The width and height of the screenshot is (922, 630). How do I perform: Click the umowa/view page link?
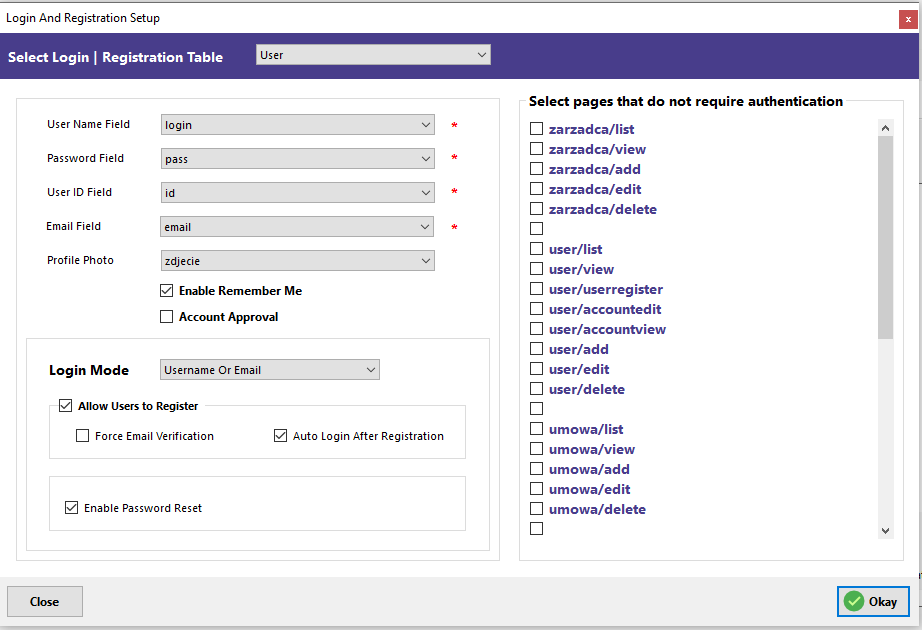(x=592, y=449)
